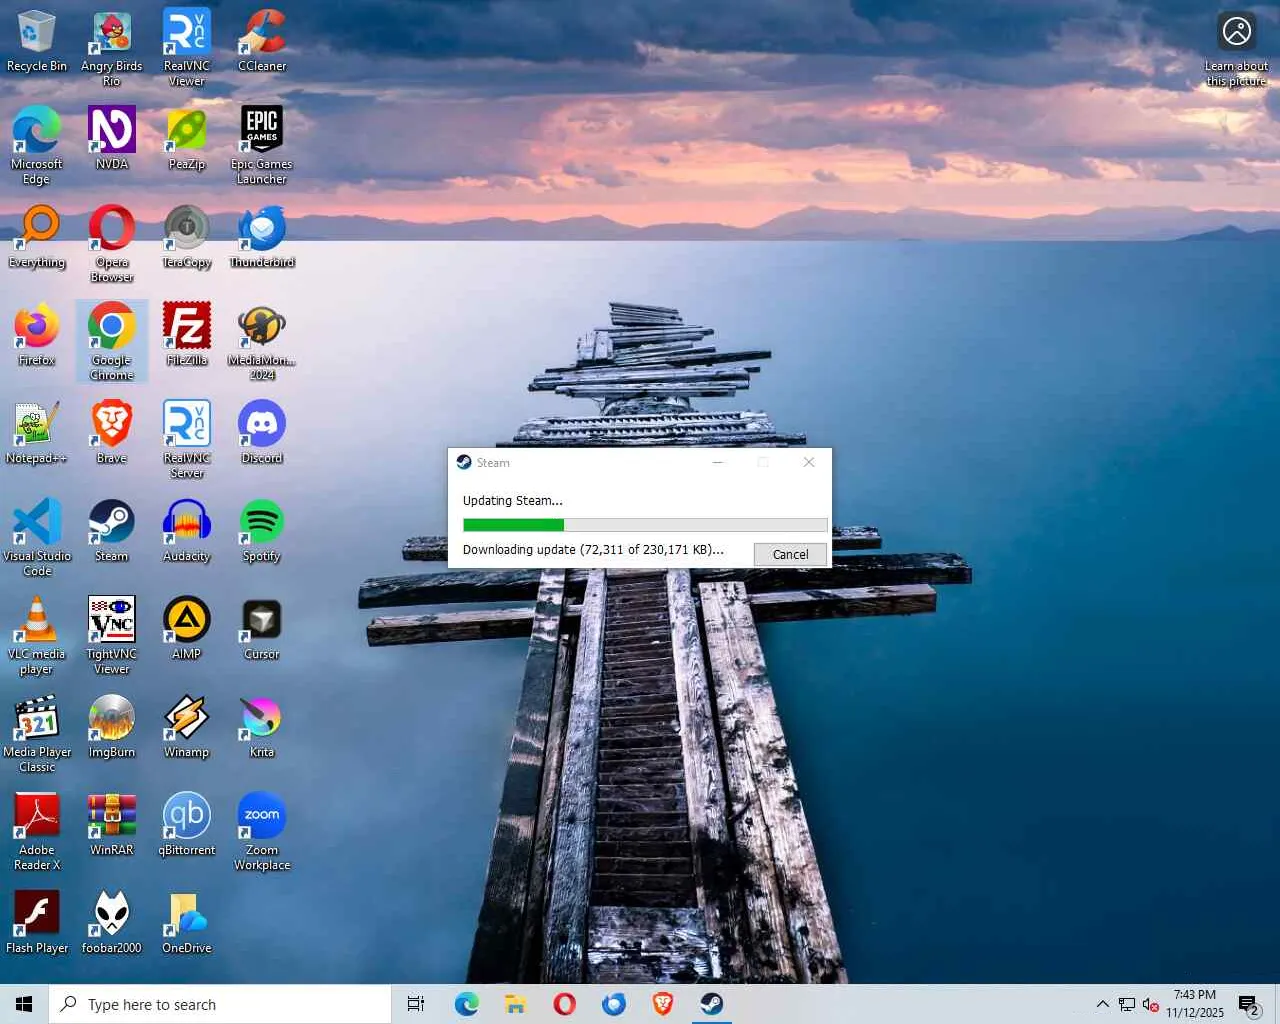
Task: Click the ImgBurn desktop shortcut
Action: [112, 727]
